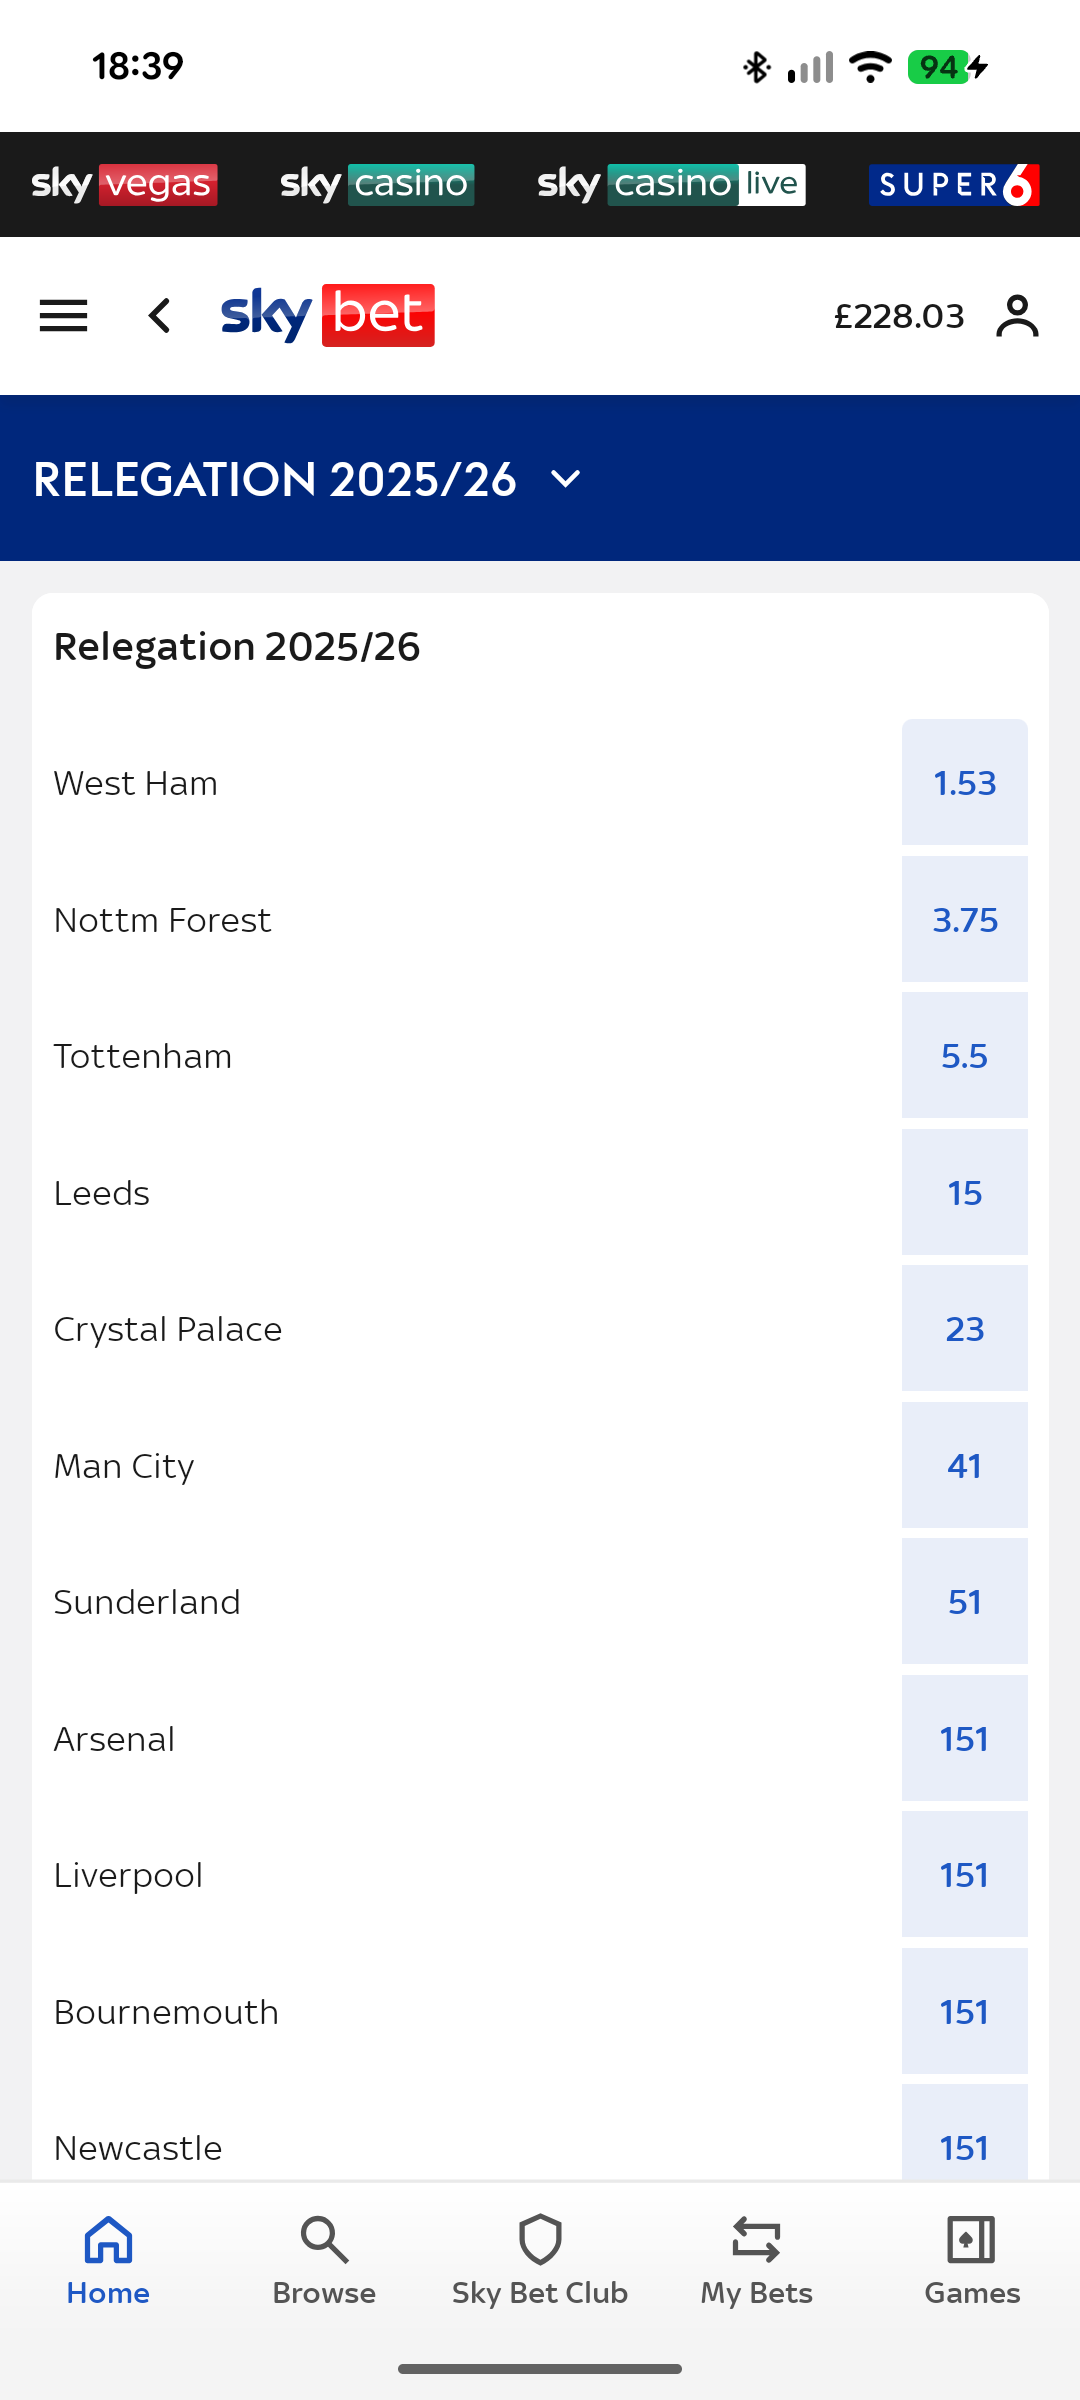Open the hamburger menu
This screenshot has height=2400, width=1080.
63,316
